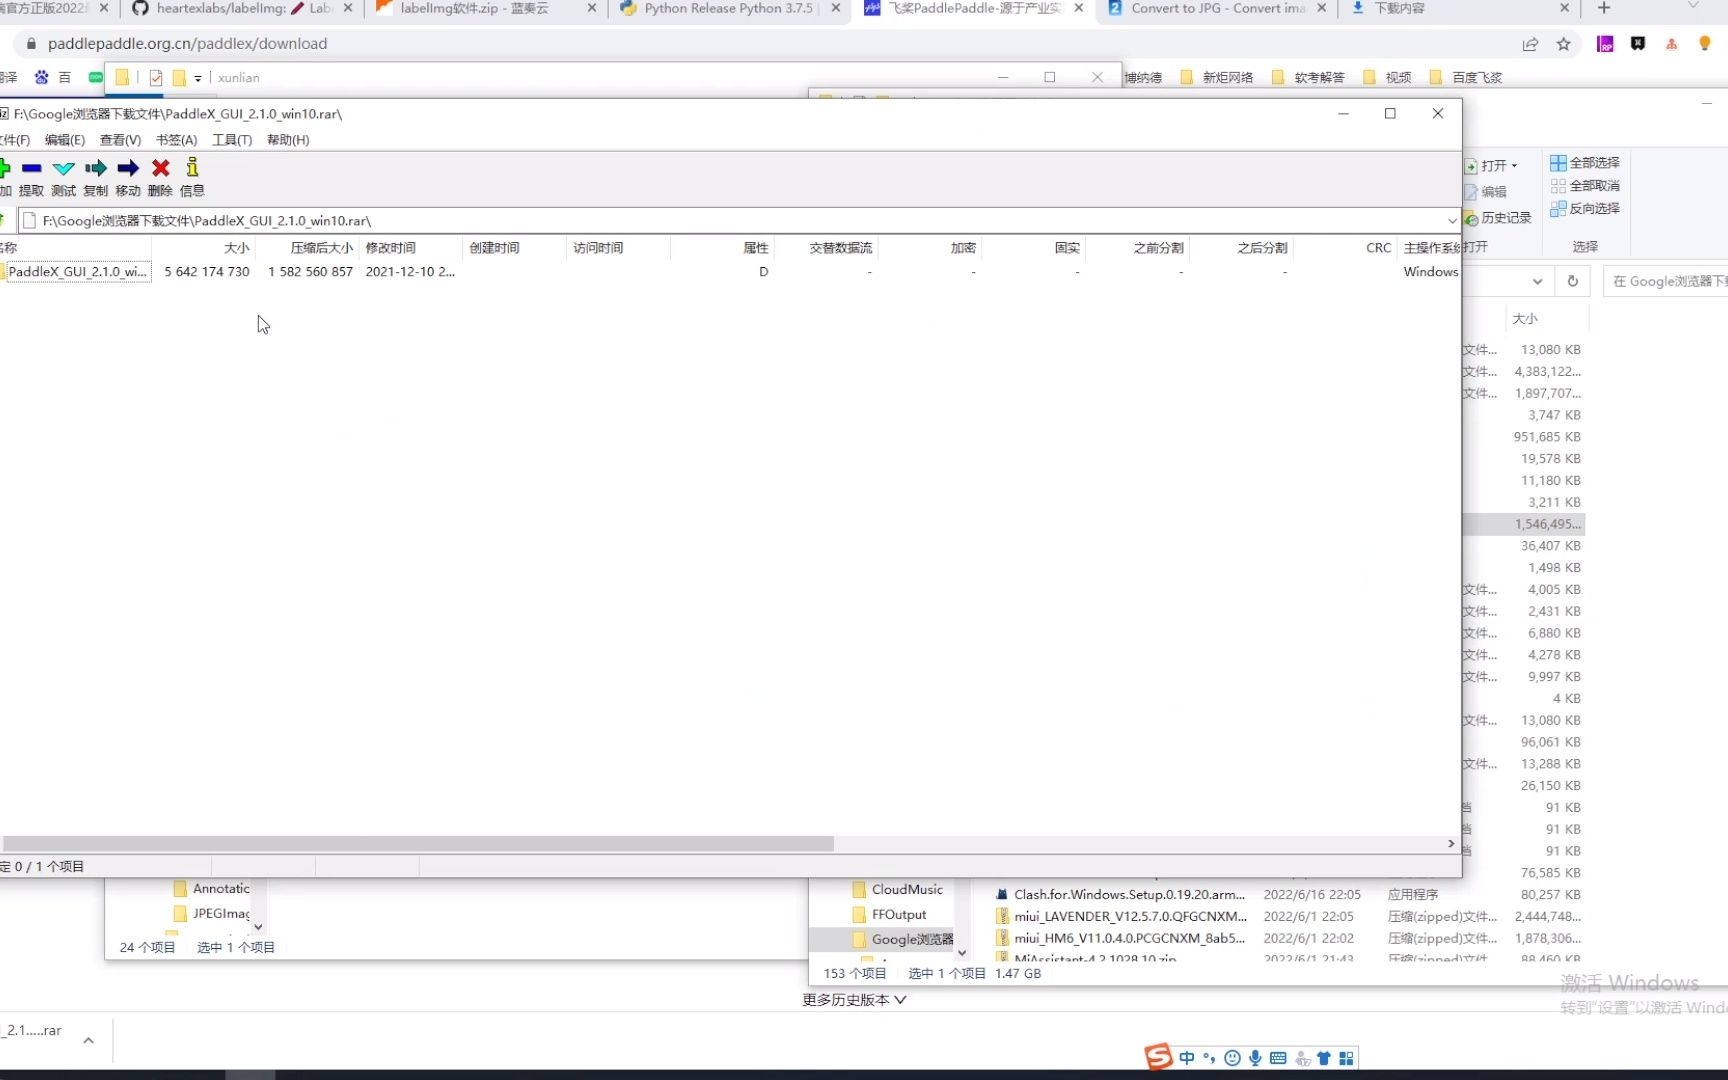This screenshot has height=1080, width=1728.
Task: Open the 编辑(E) menu in 7-Zip
Action: 64,140
